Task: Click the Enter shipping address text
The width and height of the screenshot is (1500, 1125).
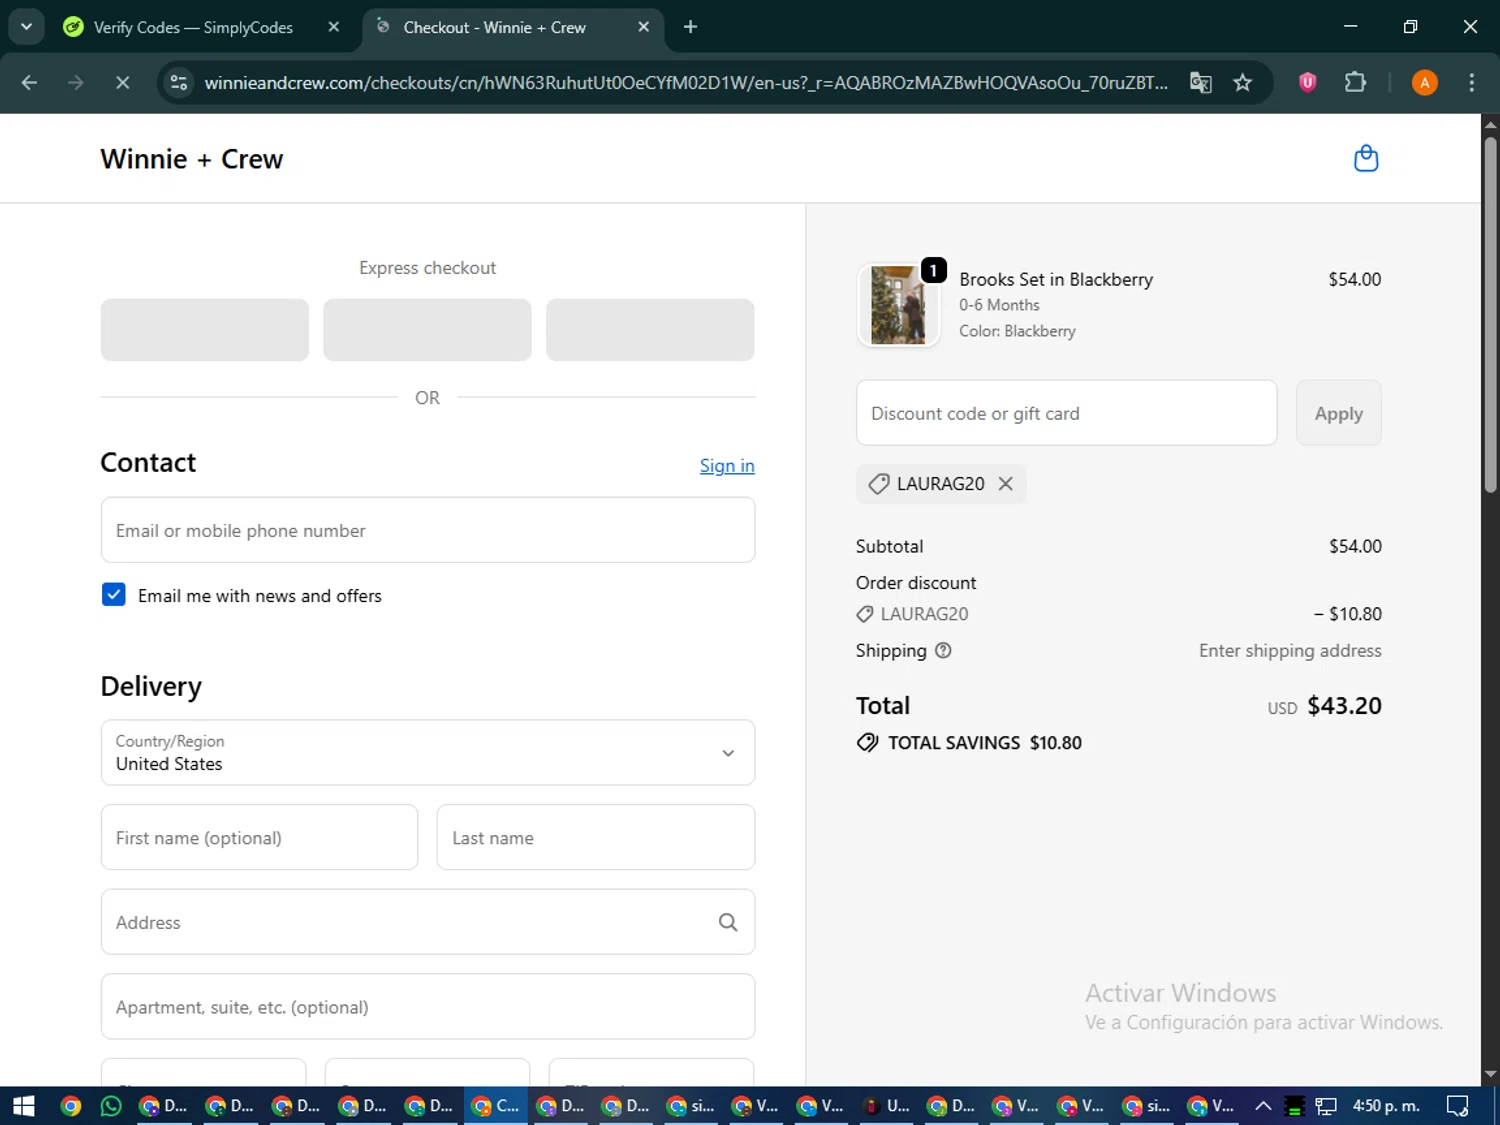Action: pos(1290,651)
